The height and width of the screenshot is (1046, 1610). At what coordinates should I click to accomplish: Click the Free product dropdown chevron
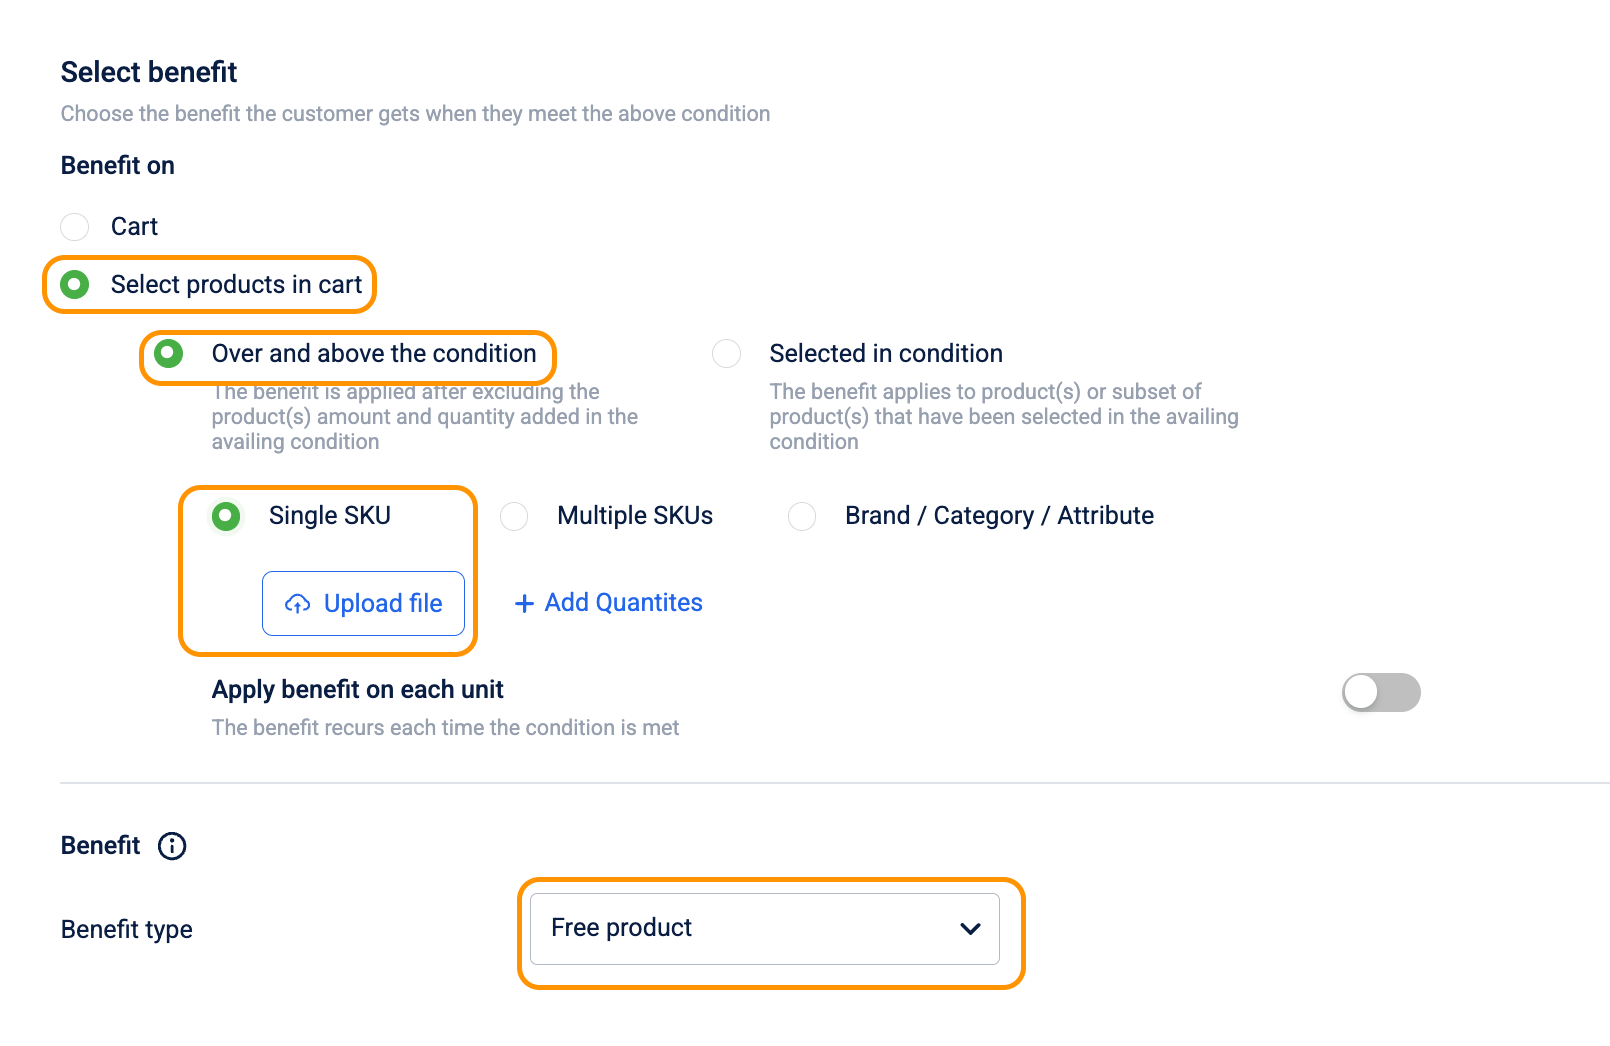click(969, 929)
